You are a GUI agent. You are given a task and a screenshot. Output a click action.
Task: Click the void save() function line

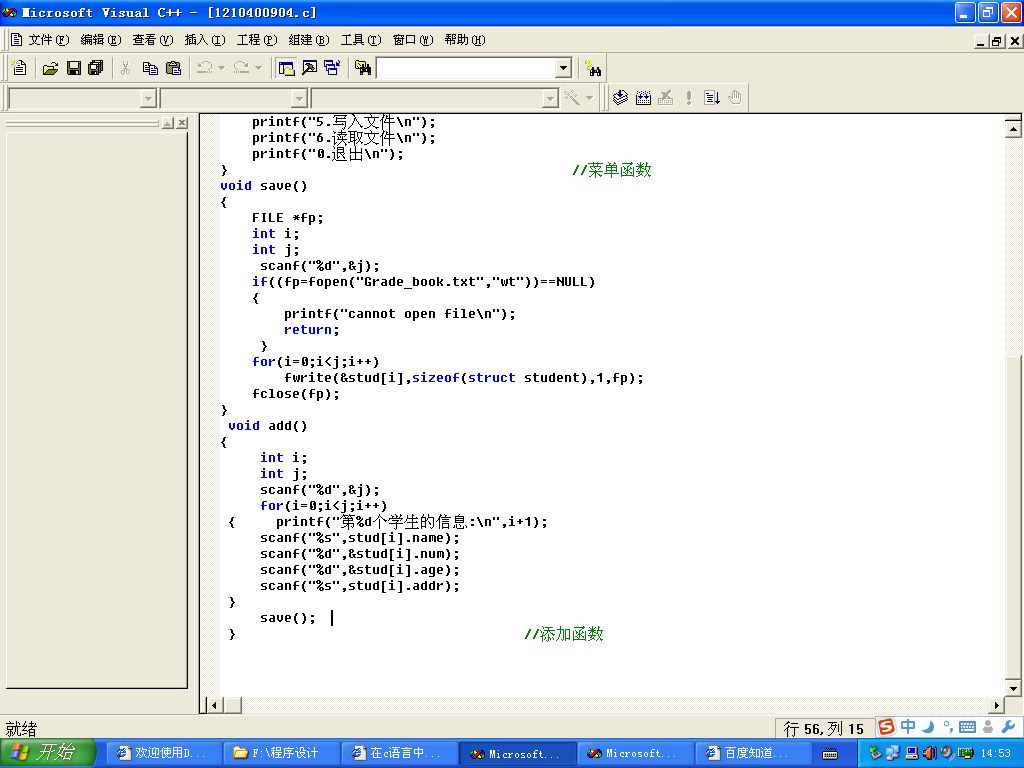tap(264, 186)
